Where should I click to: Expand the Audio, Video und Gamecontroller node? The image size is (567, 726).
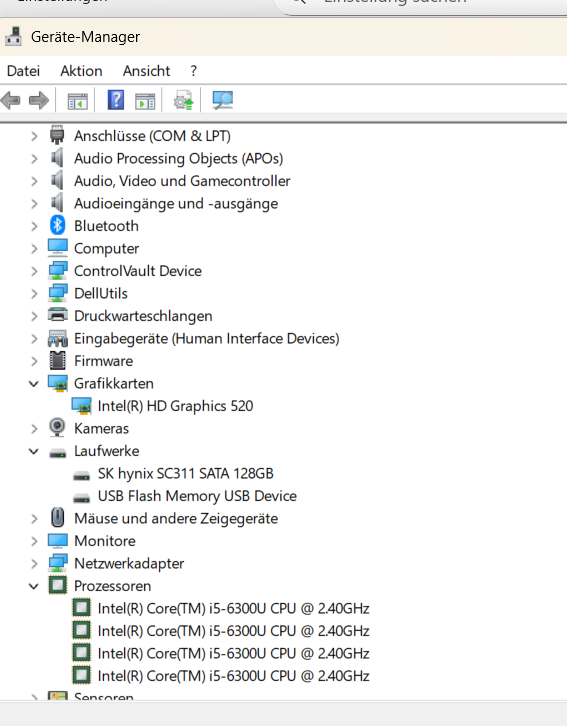[34, 181]
